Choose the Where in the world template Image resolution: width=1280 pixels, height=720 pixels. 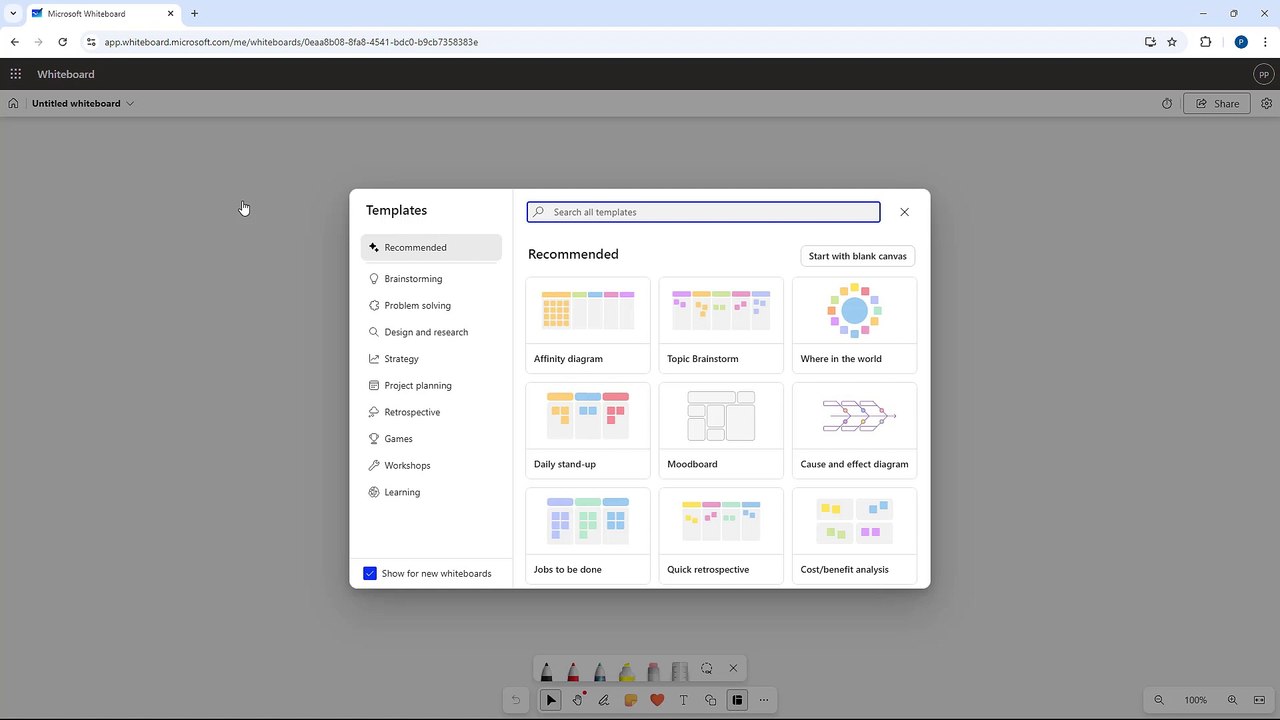[854, 325]
